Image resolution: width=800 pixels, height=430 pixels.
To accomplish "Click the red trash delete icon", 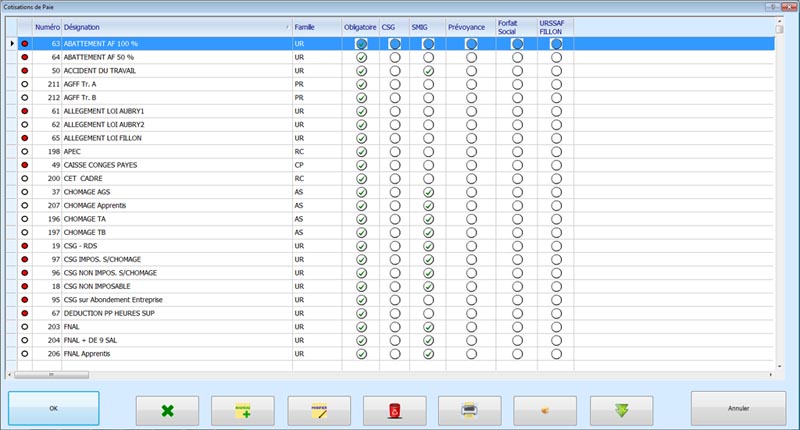I will (x=393, y=409).
